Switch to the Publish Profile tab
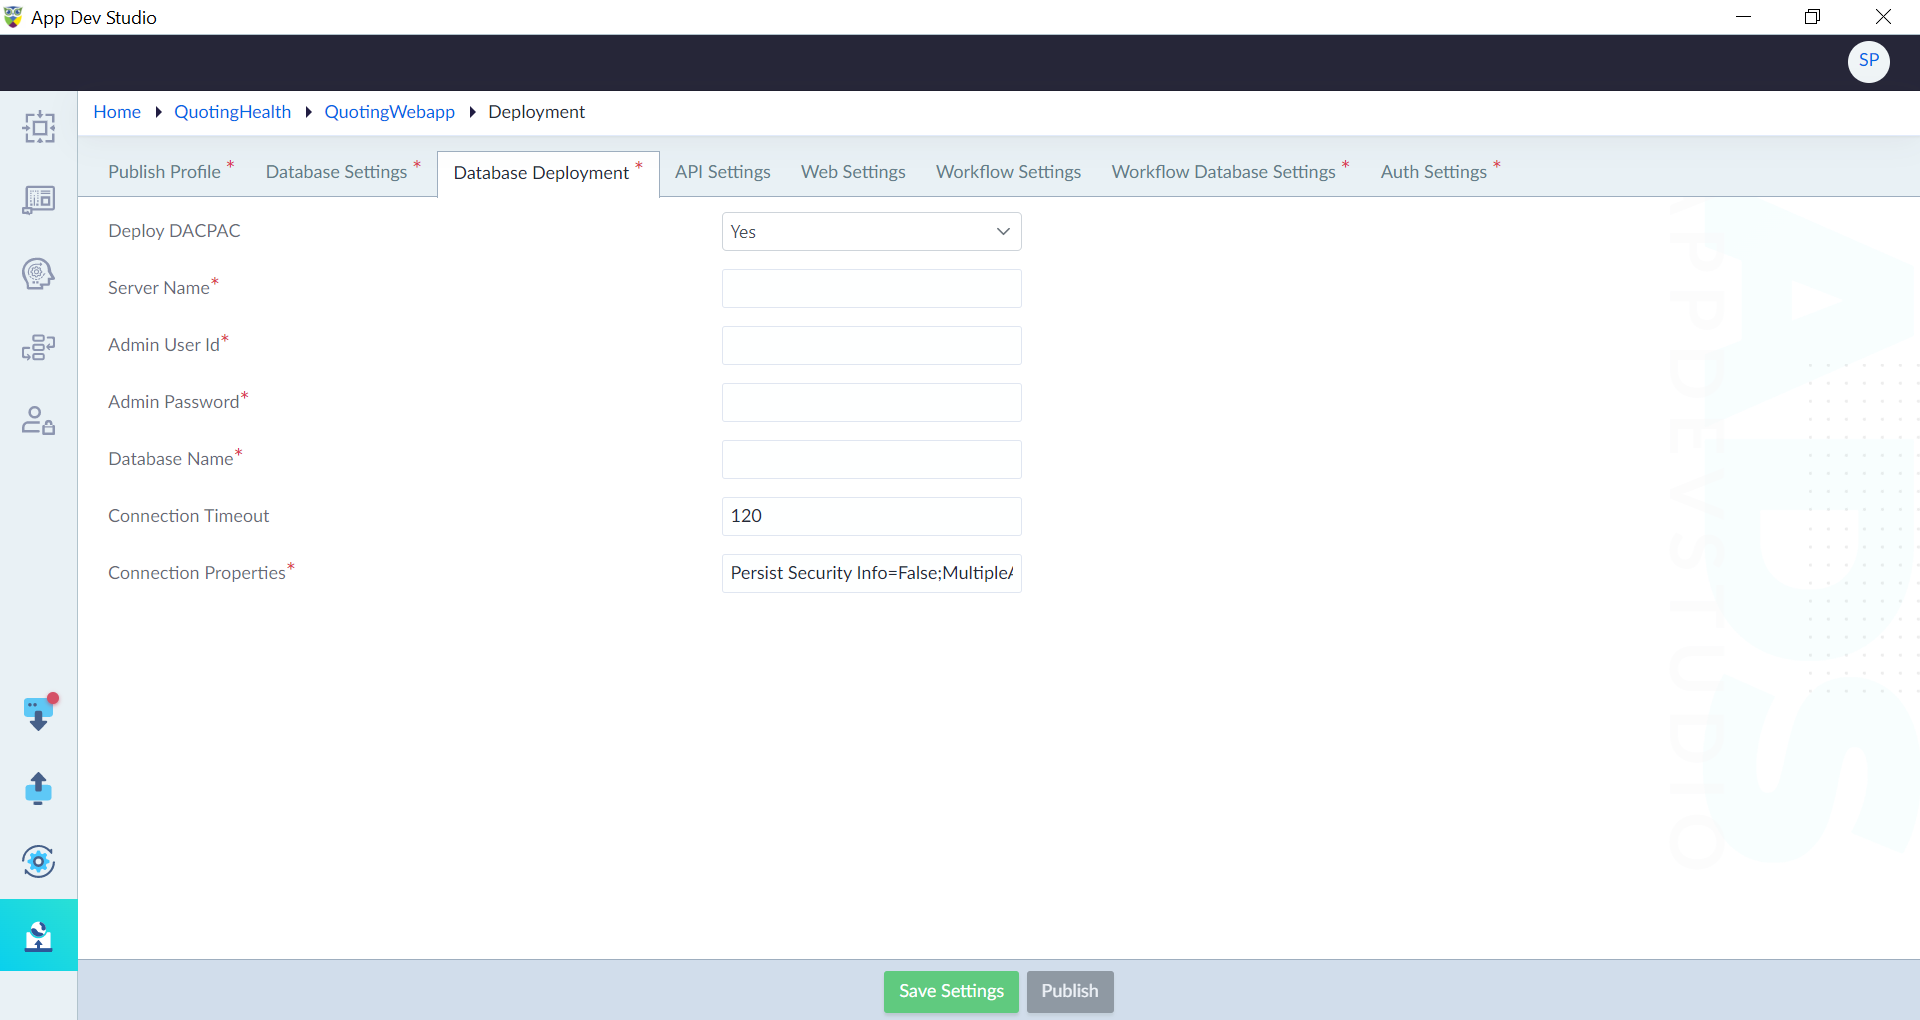The image size is (1920, 1020). click(x=170, y=172)
